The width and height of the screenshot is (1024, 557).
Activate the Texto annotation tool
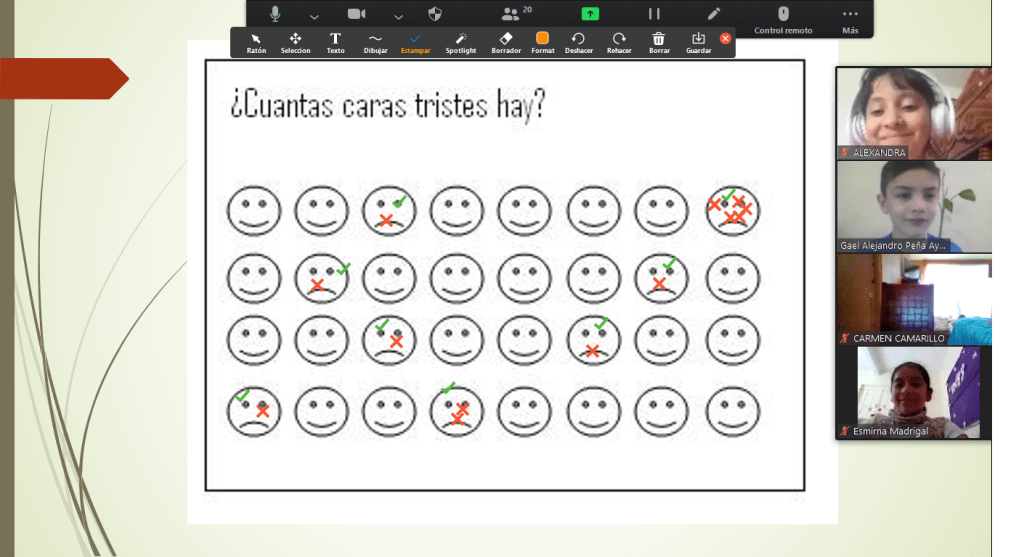pyautogui.click(x=335, y=42)
